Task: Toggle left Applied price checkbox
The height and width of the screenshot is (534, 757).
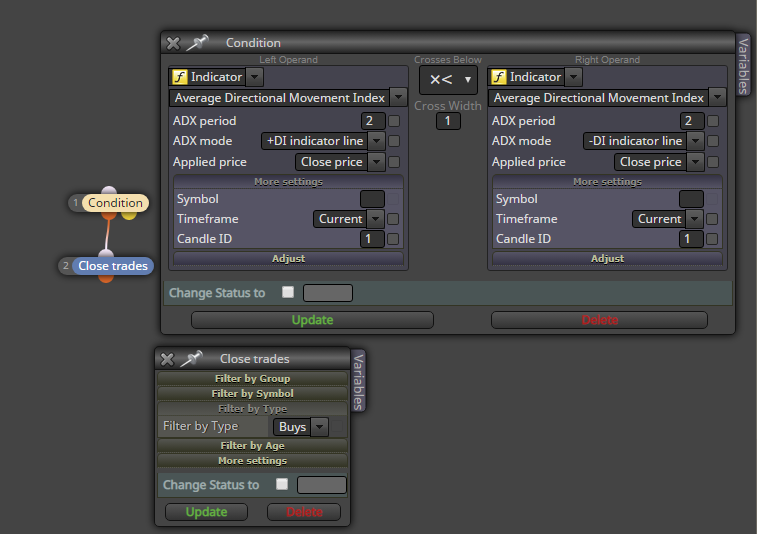Action: (394, 162)
